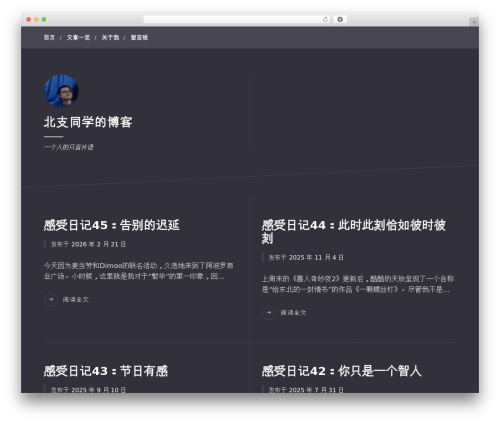Open post 感受日记43：节日有感
500x423 pixels.
(106, 371)
